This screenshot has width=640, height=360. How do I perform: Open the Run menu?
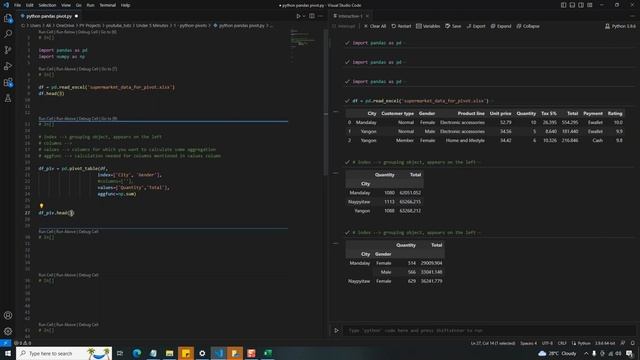pos(90,5)
